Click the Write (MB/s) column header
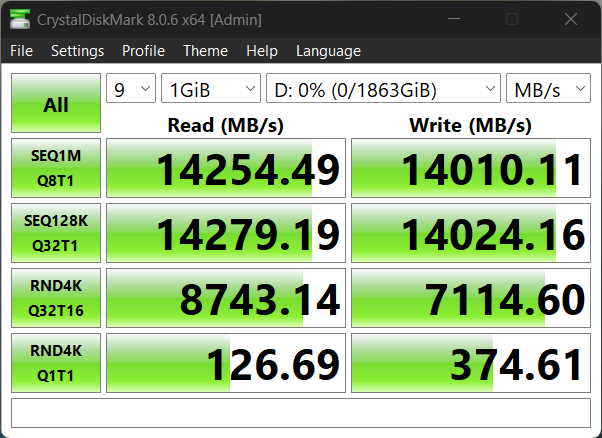This screenshot has width=602, height=438. [471, 125]
